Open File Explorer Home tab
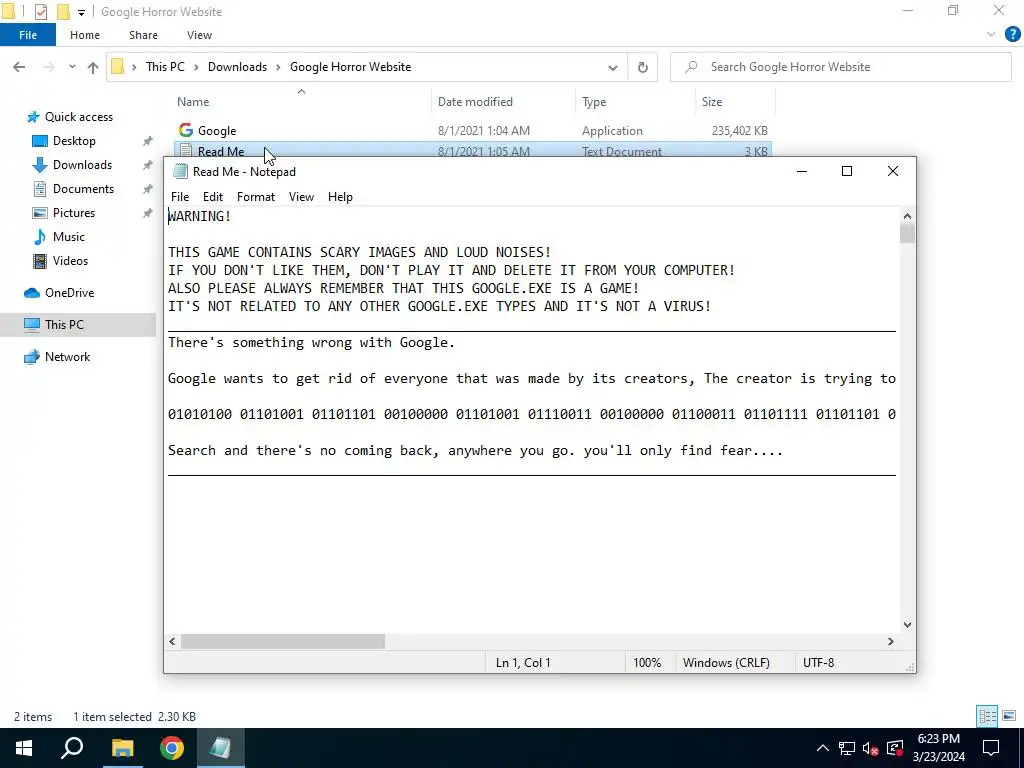The width and height of the screenshot is (1024, 768). click(x=85, y=35)
